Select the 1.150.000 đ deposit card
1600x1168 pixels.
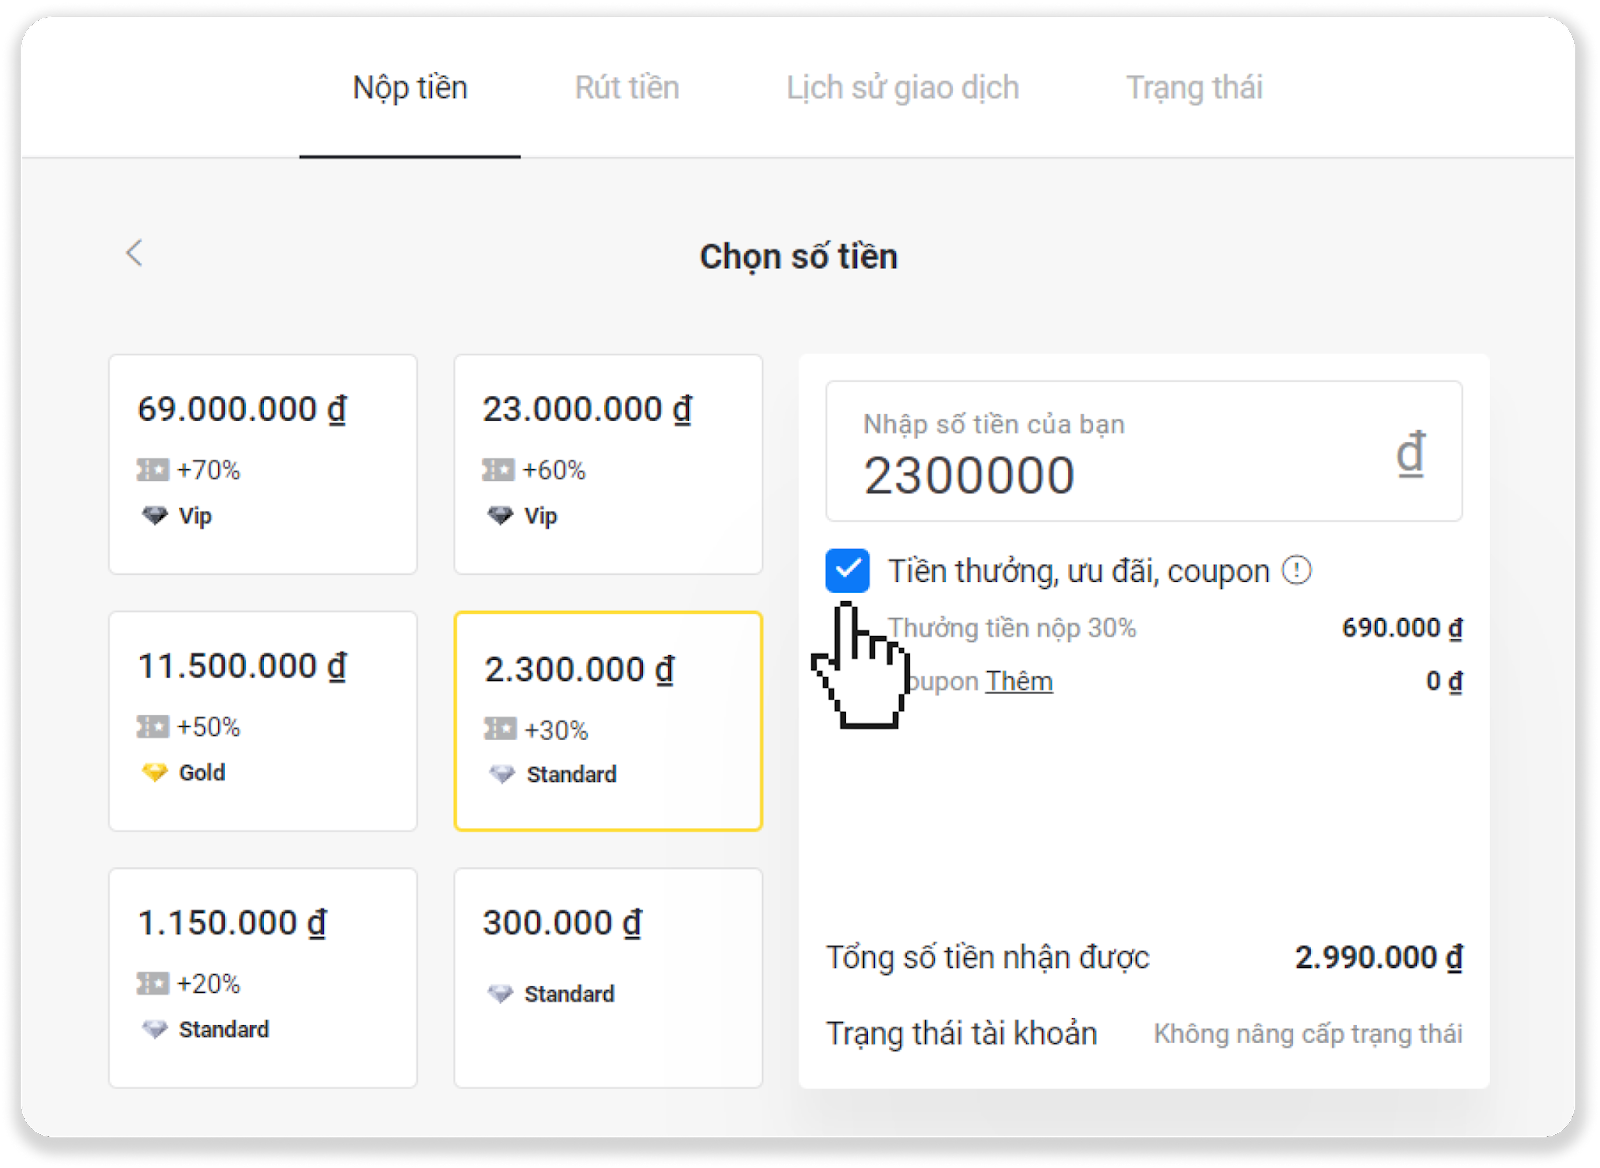[x=263, y=977]
